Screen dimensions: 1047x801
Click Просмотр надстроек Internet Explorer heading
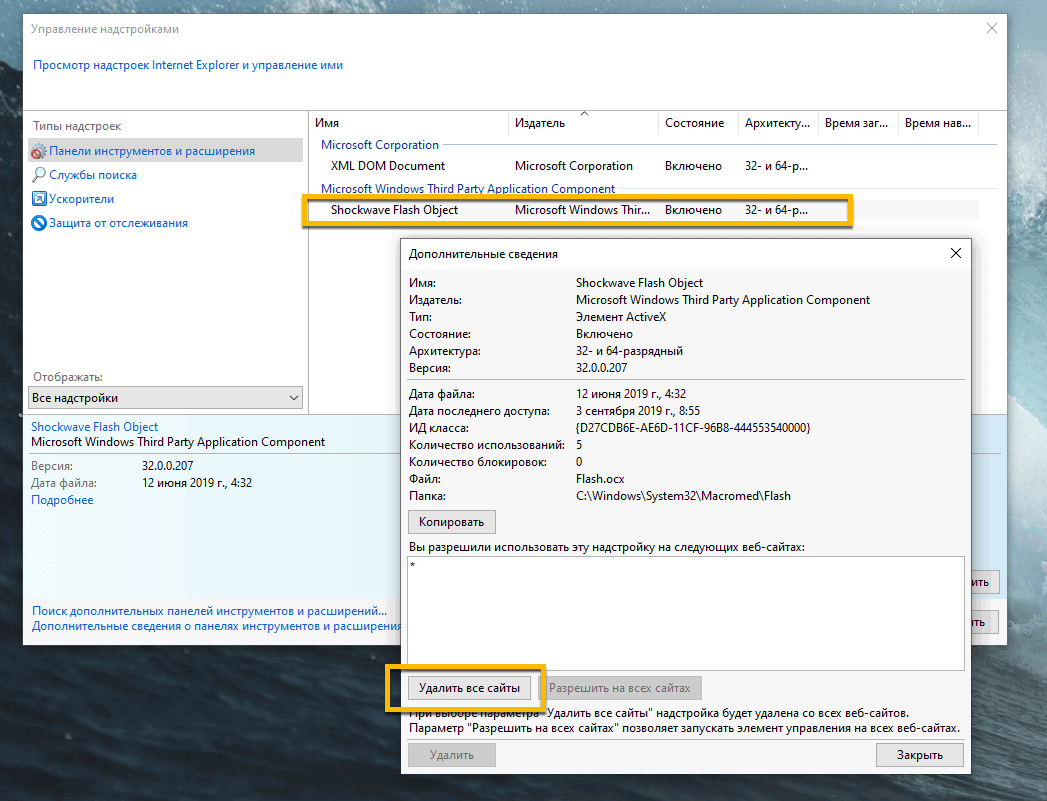pyautogui.click(x=186, y=64)
